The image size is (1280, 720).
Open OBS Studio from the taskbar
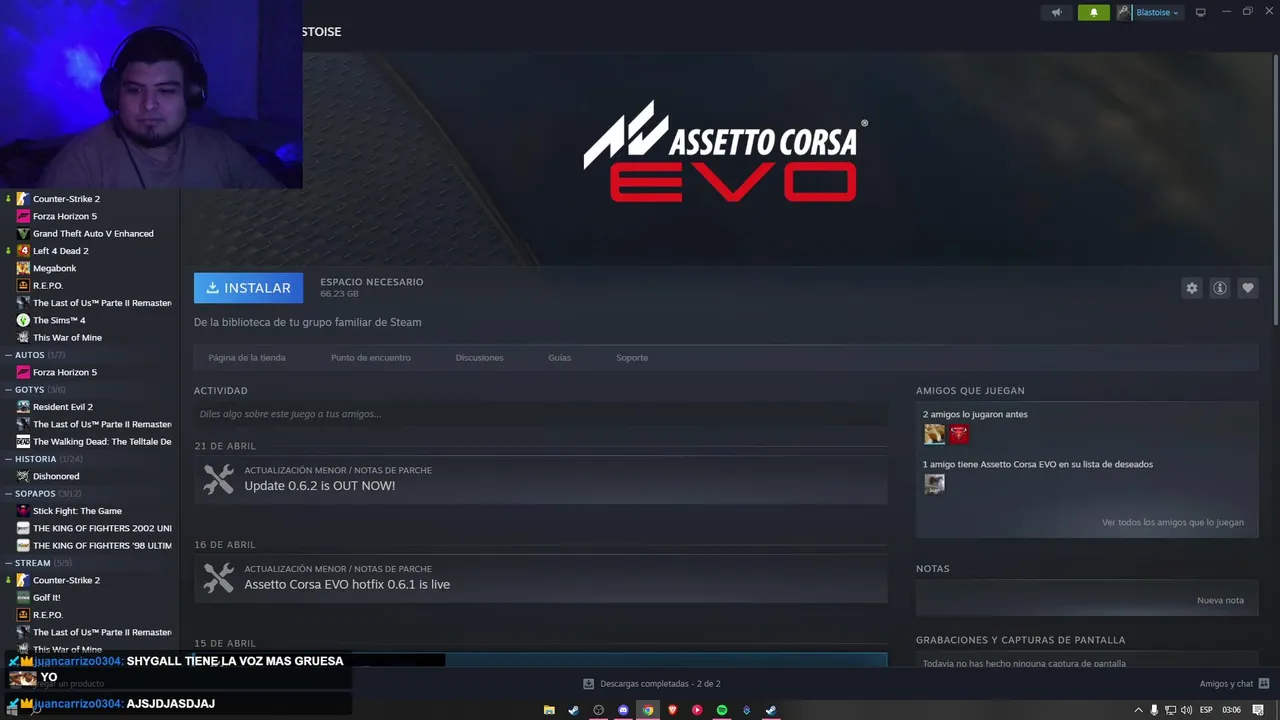[598, 710]
